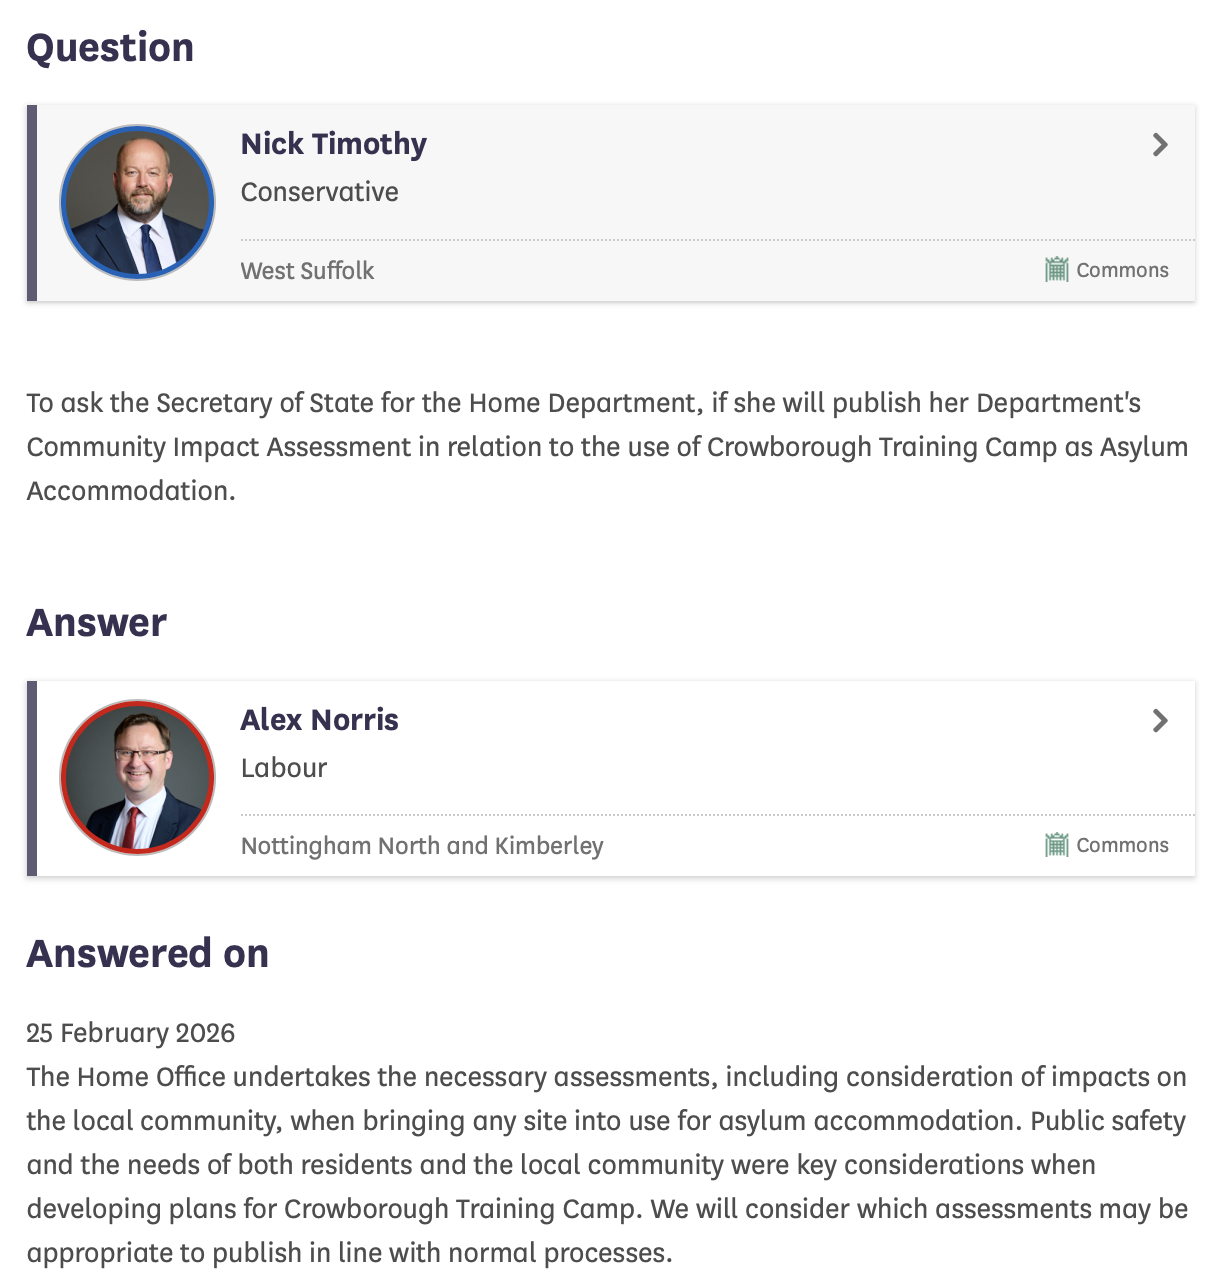Image resolution: width=1228 pixels, height=1282 pixels.
Task: Click the Commons portcullis icon in Alex Norris's card
Action: 1056,845
